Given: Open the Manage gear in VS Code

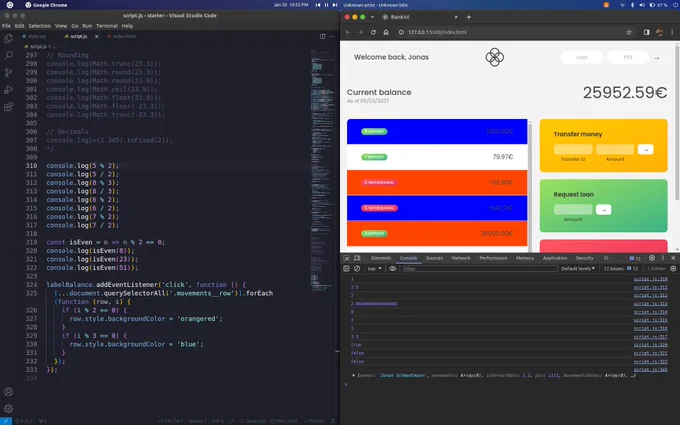Looking at the screenshot, I should [8, 409].
